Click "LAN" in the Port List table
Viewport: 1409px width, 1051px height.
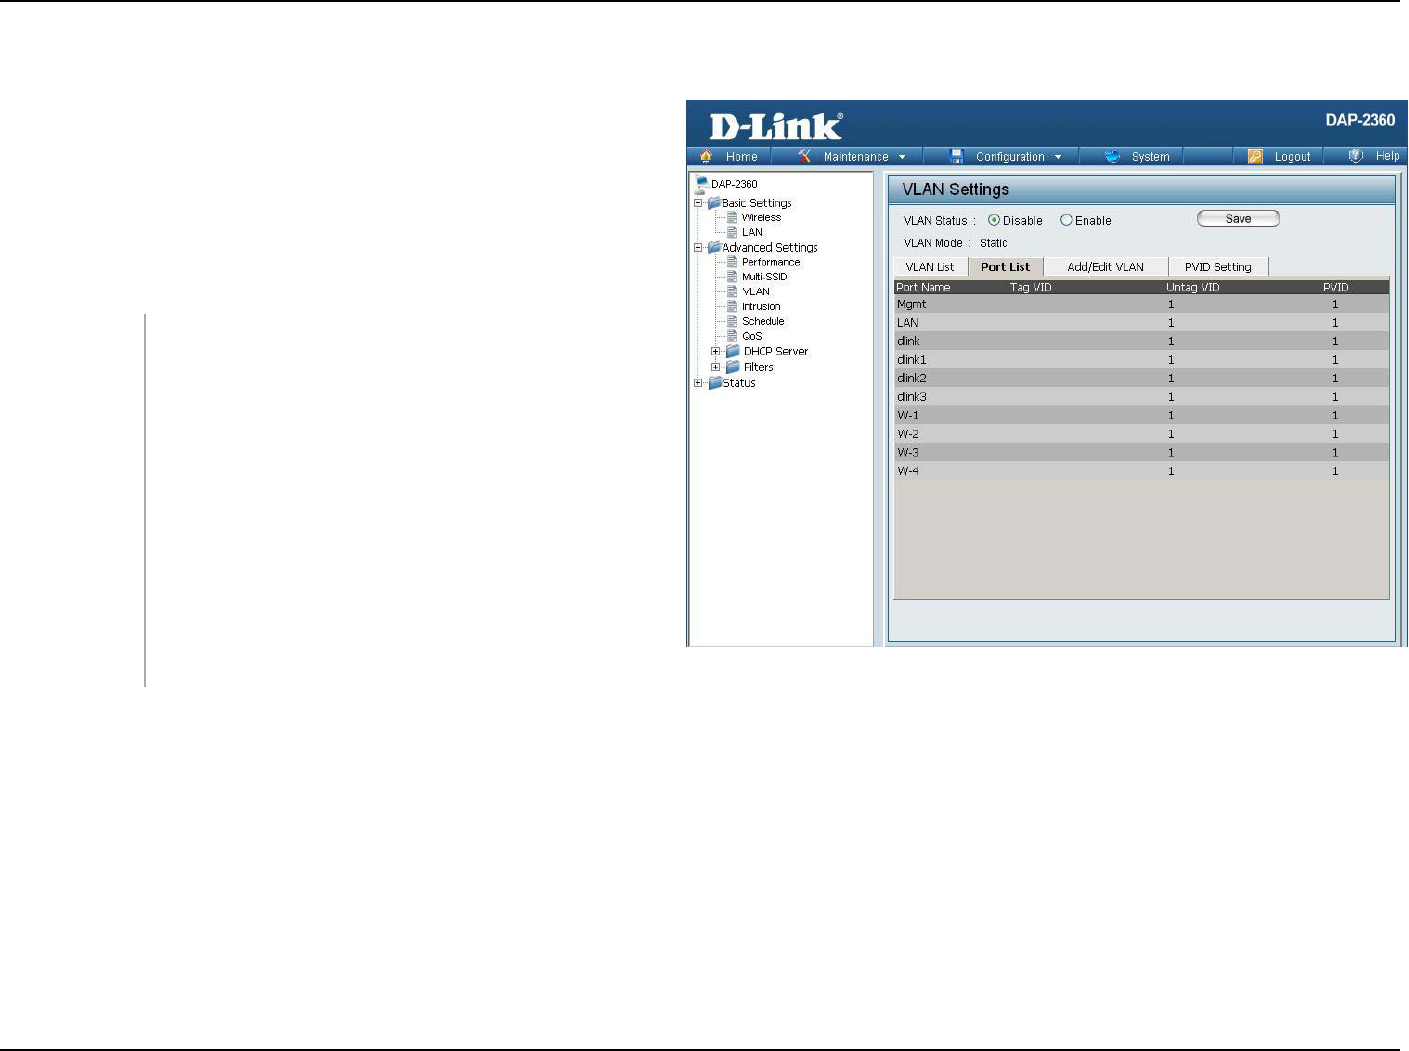pos(908,323)
